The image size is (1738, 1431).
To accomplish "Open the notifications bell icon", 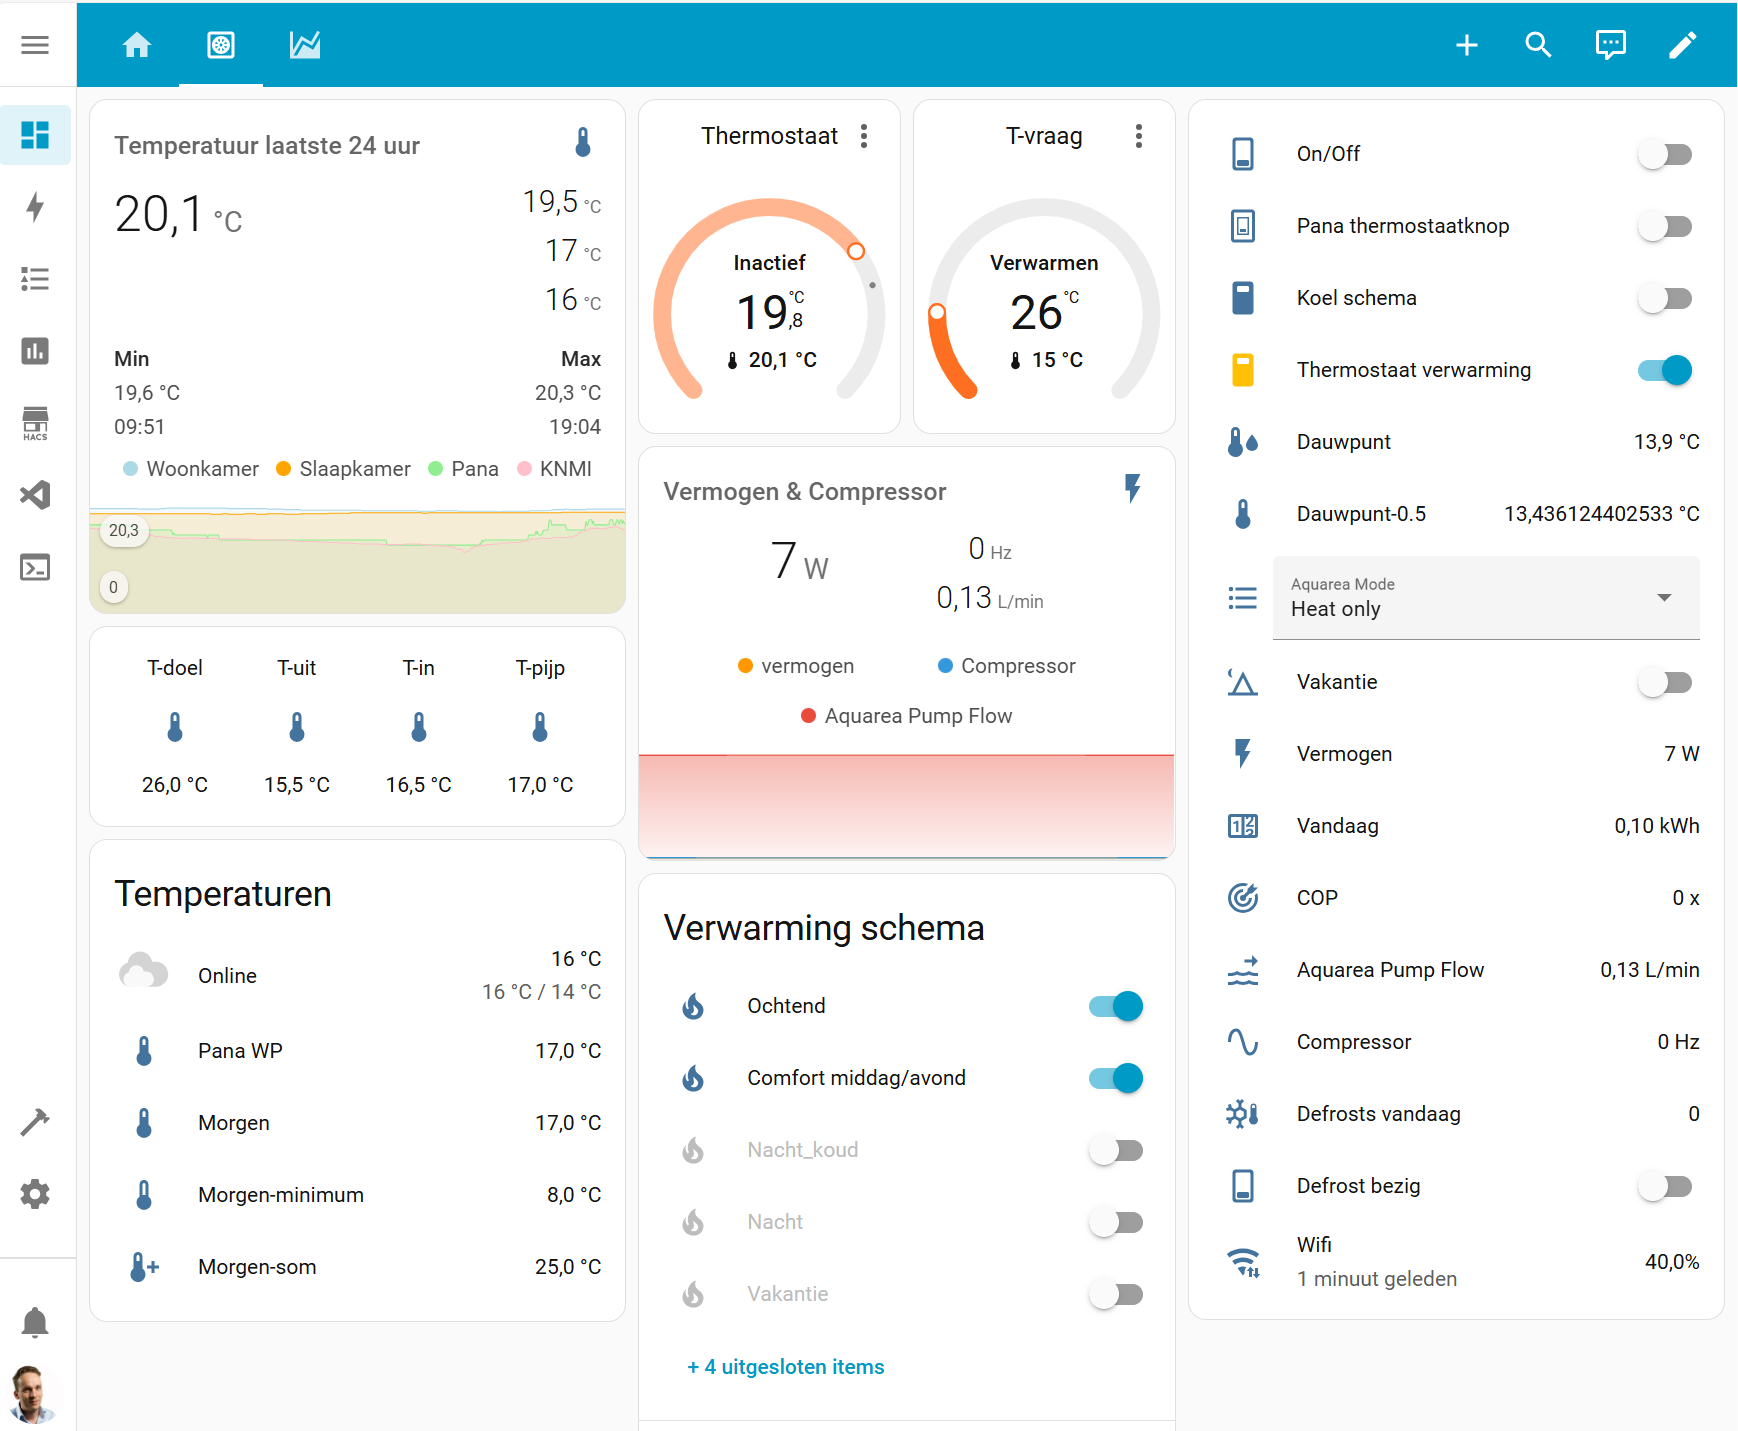I will [x=35, y=1322].
